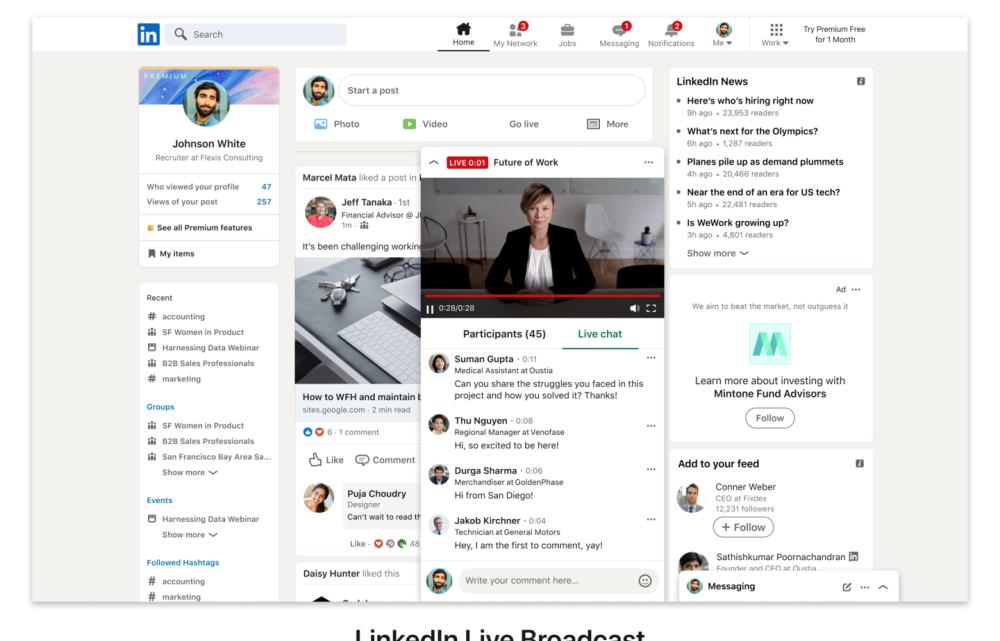The image size is (1000, 641).
Task: Click the red video progress bar
Action: (x=542, y=297)
